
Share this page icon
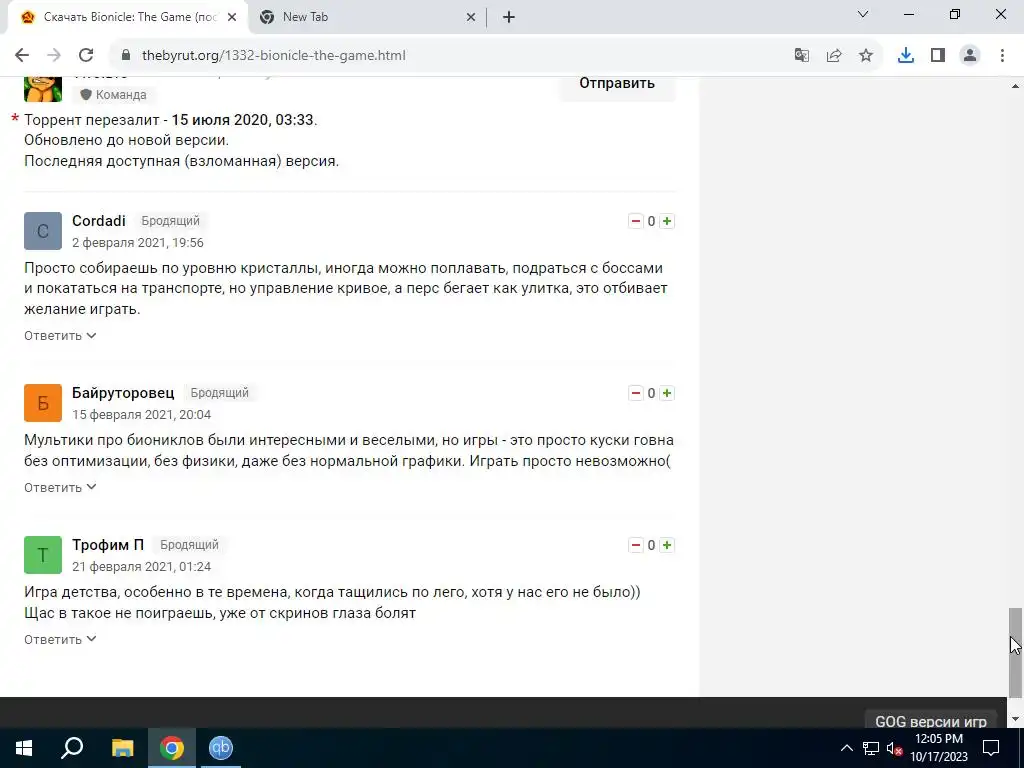point(834,56)
